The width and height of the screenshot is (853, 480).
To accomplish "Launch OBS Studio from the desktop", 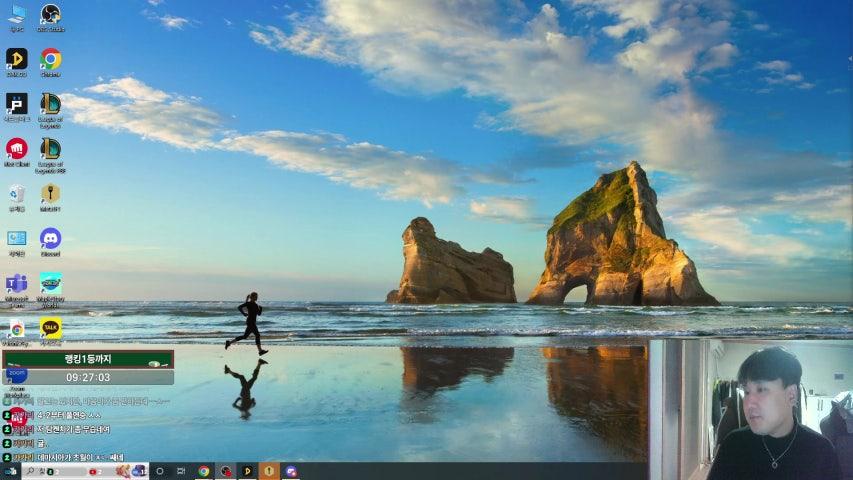I will (51, 17).
